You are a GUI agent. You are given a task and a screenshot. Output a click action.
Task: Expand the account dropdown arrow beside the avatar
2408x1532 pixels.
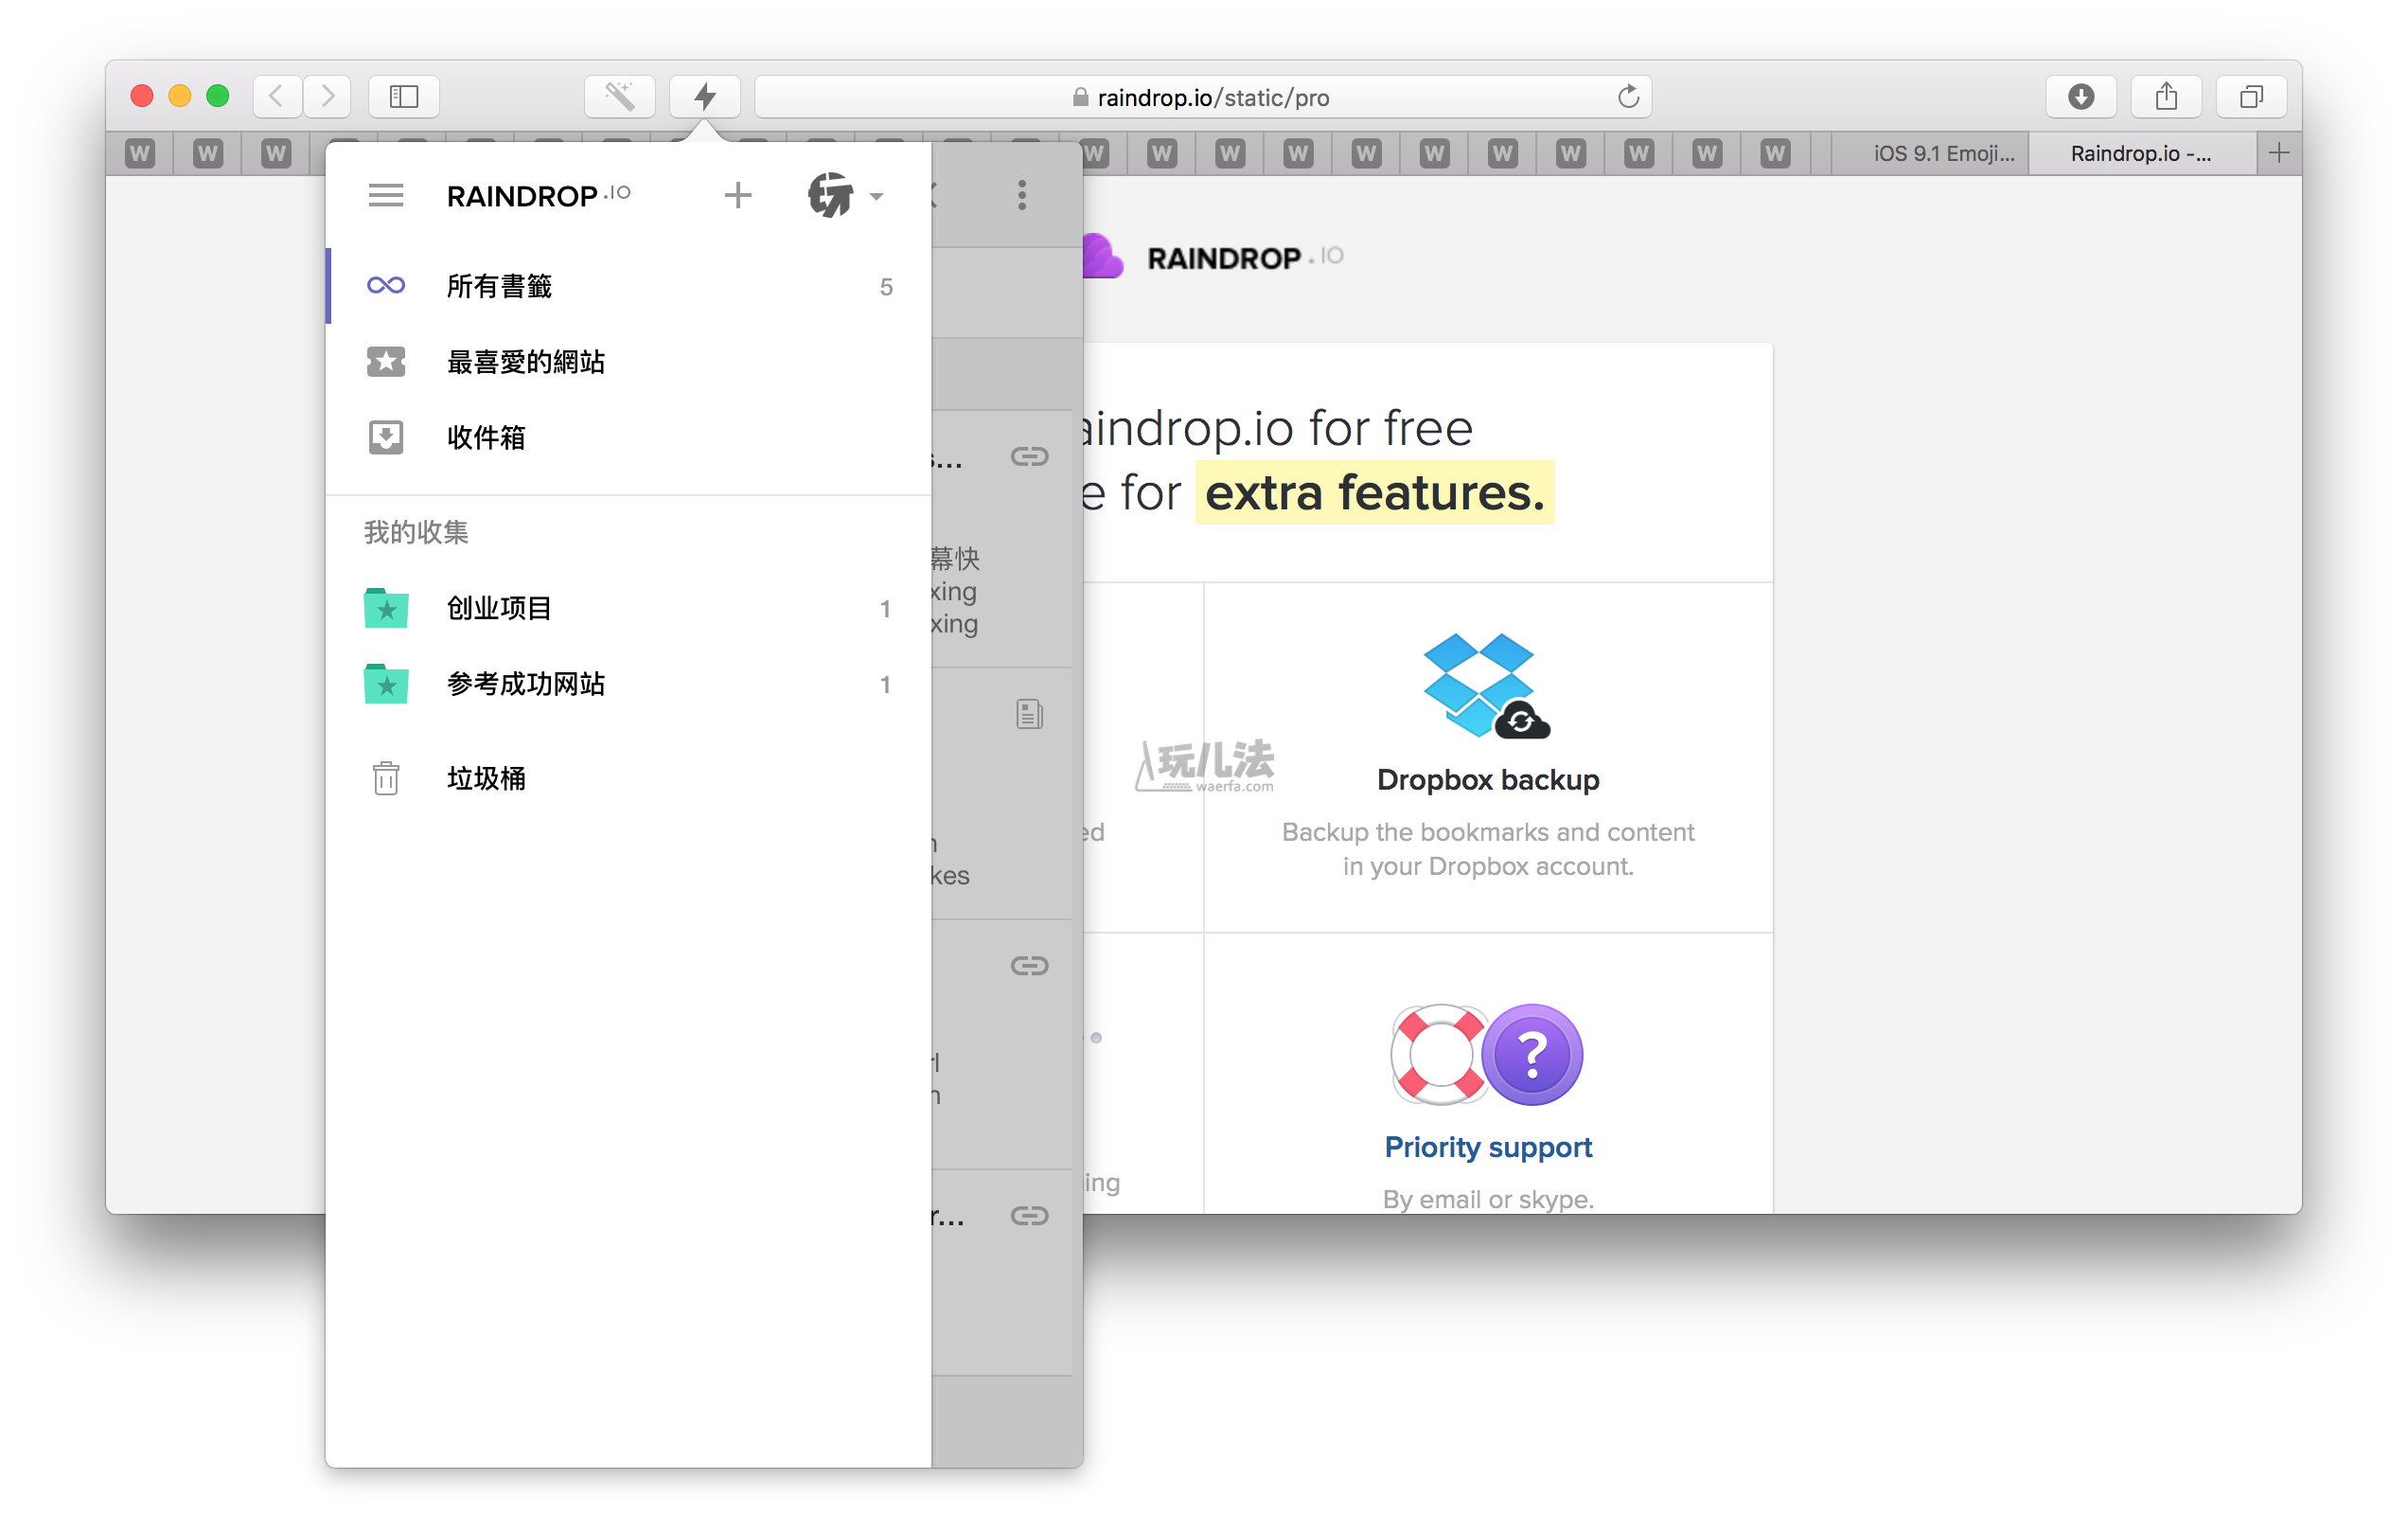pyautogui.click(x=876, y=197)
